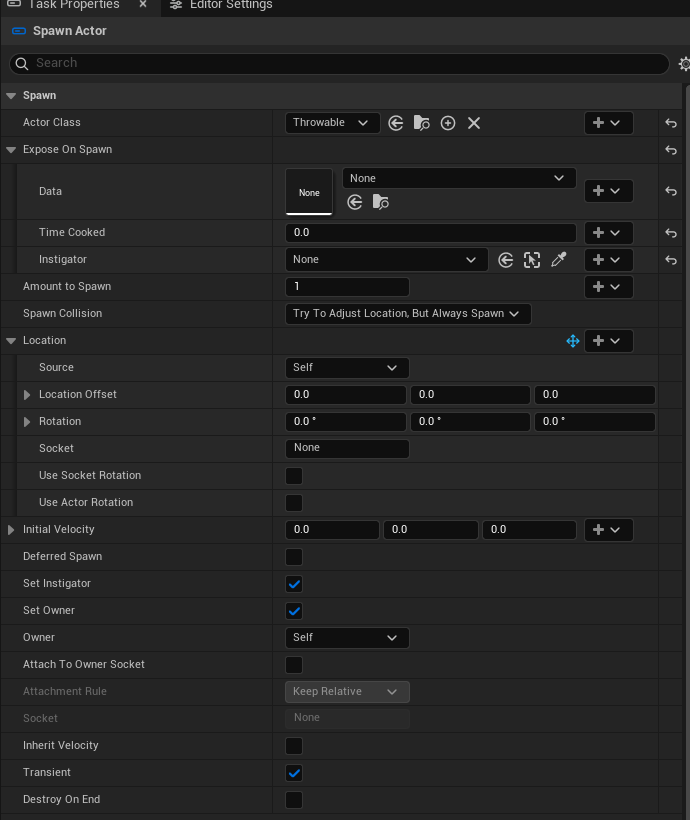Open the Instigator None dropdown
The image size is (690, 820).
[387, 260]
